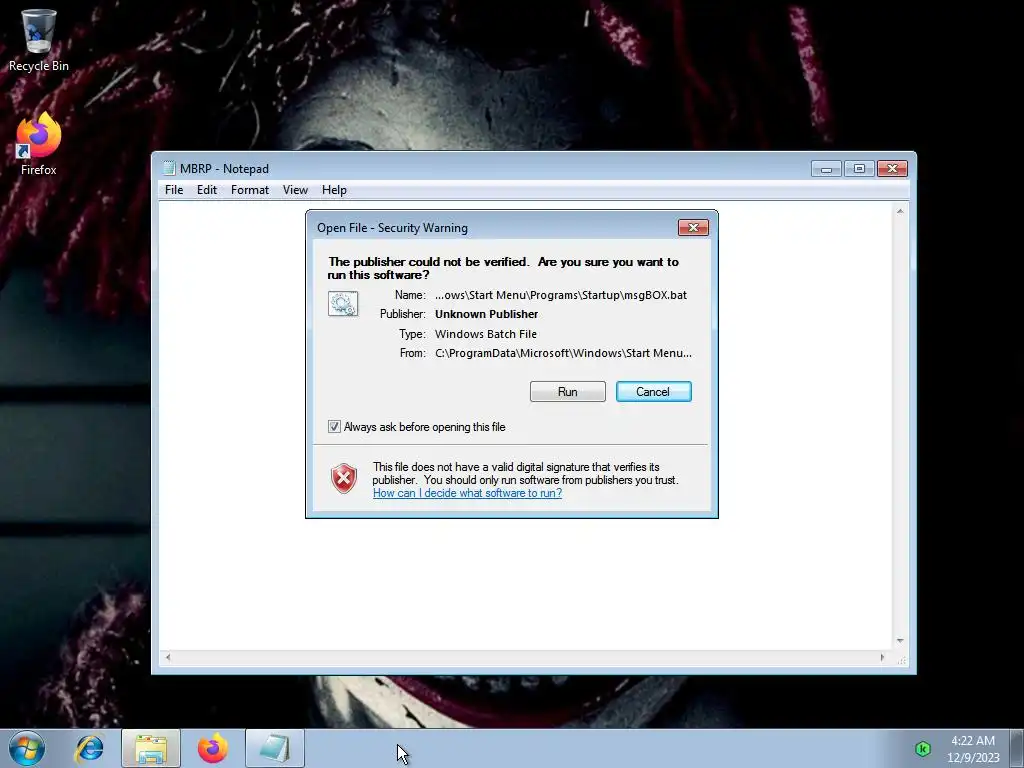
Task: Select the Firefox desktop shortcut
Action: 39,144
